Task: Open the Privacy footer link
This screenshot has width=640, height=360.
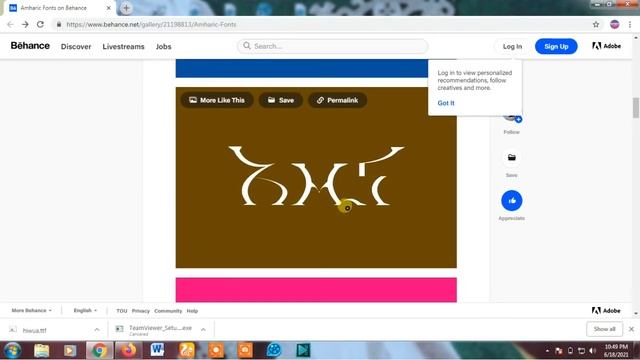Action: [141, 311]
